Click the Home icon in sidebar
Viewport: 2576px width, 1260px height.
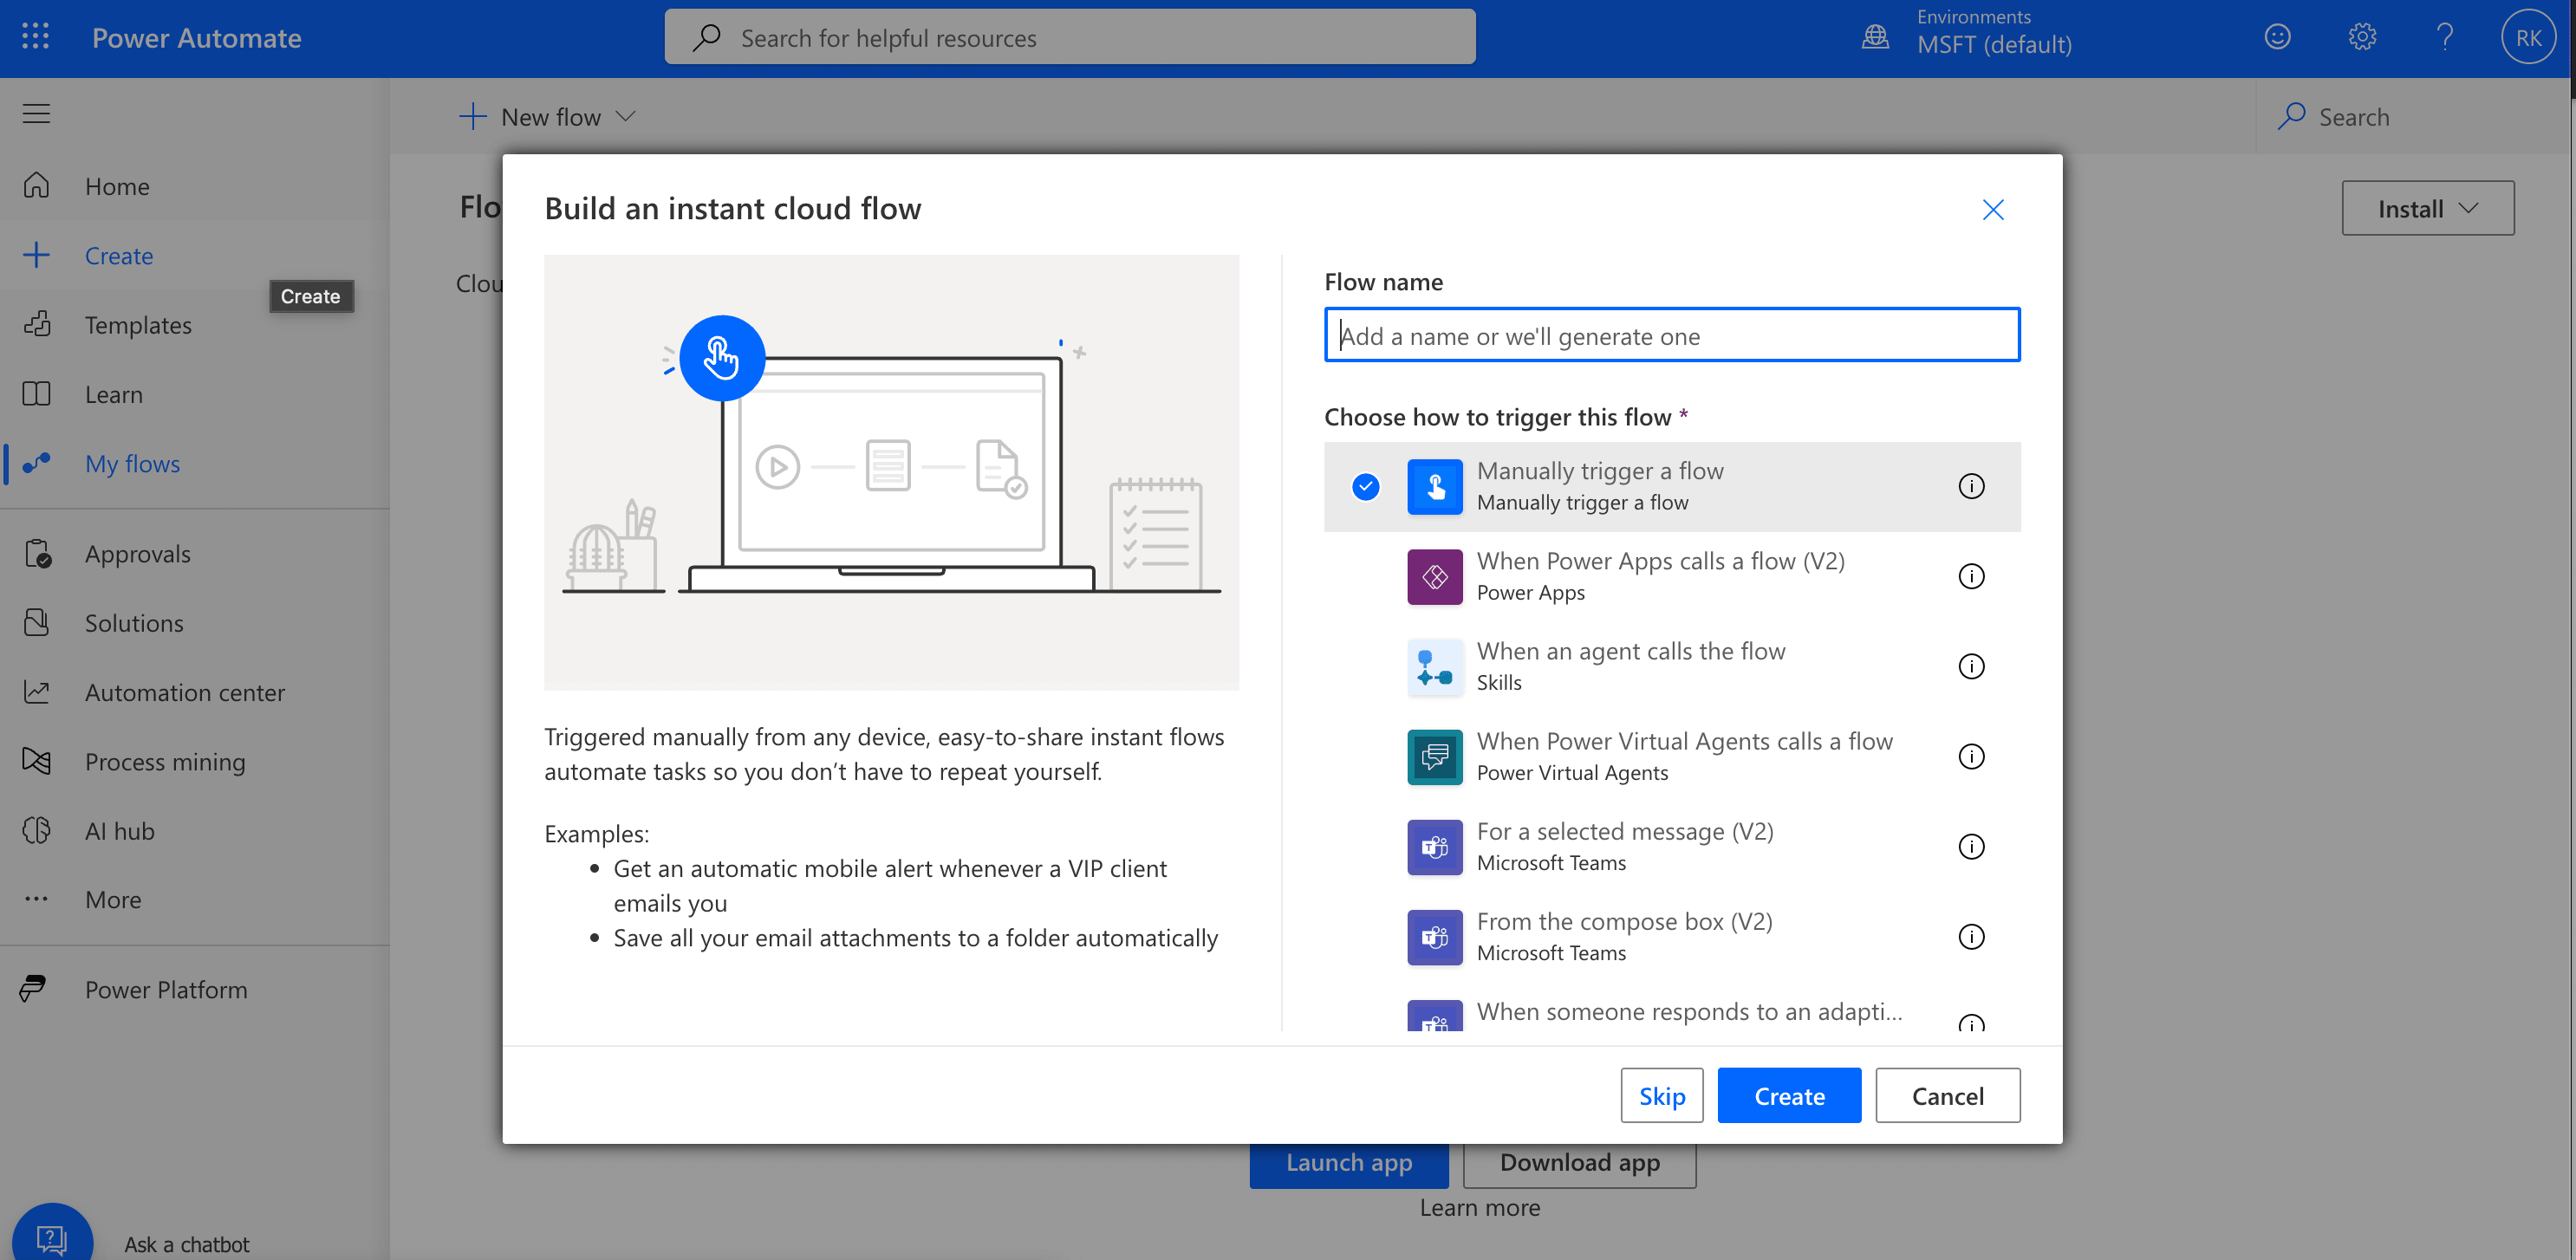[36, 186]
